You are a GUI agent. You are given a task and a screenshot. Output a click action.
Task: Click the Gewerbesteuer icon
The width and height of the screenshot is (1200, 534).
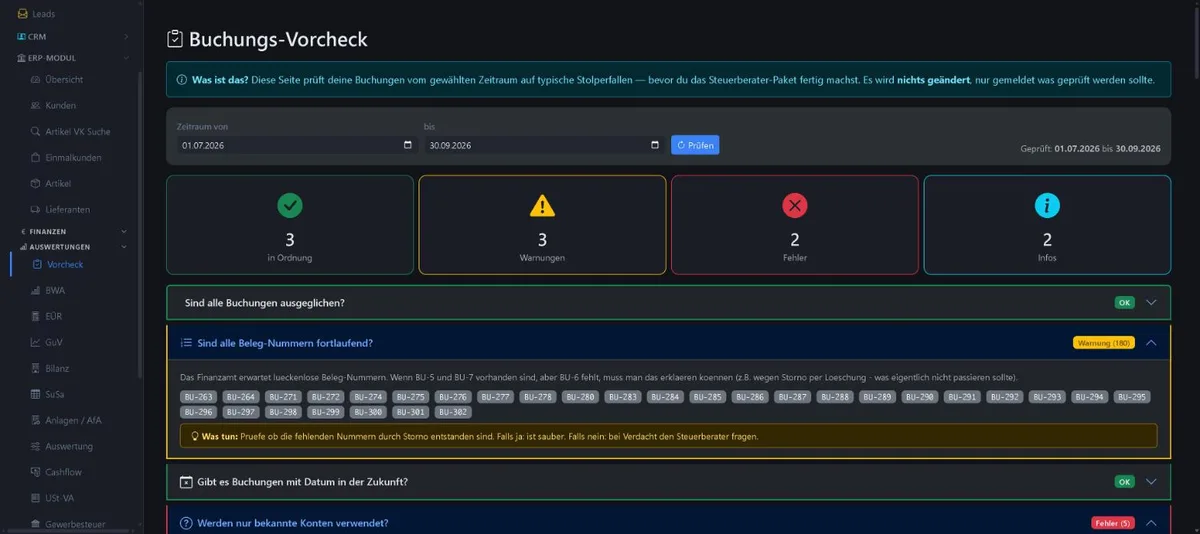point(36,524)
